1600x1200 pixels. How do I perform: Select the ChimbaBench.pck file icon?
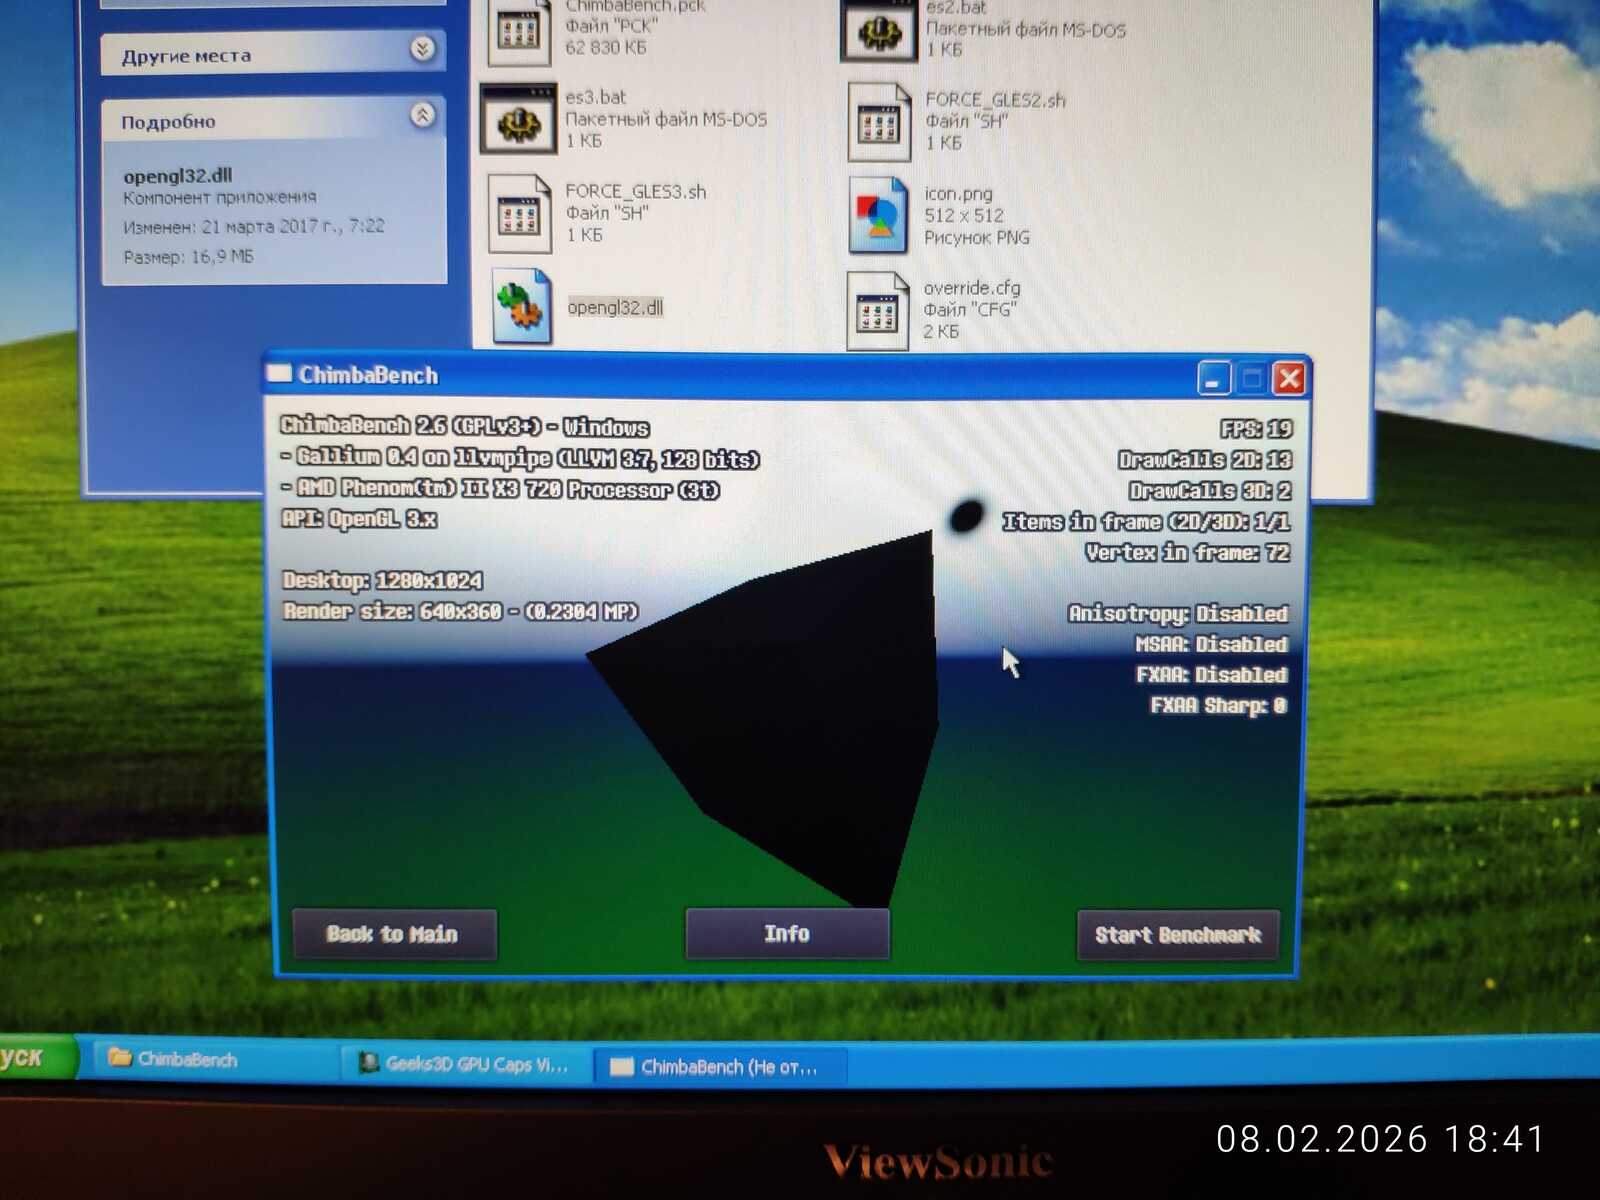point(519,30)
